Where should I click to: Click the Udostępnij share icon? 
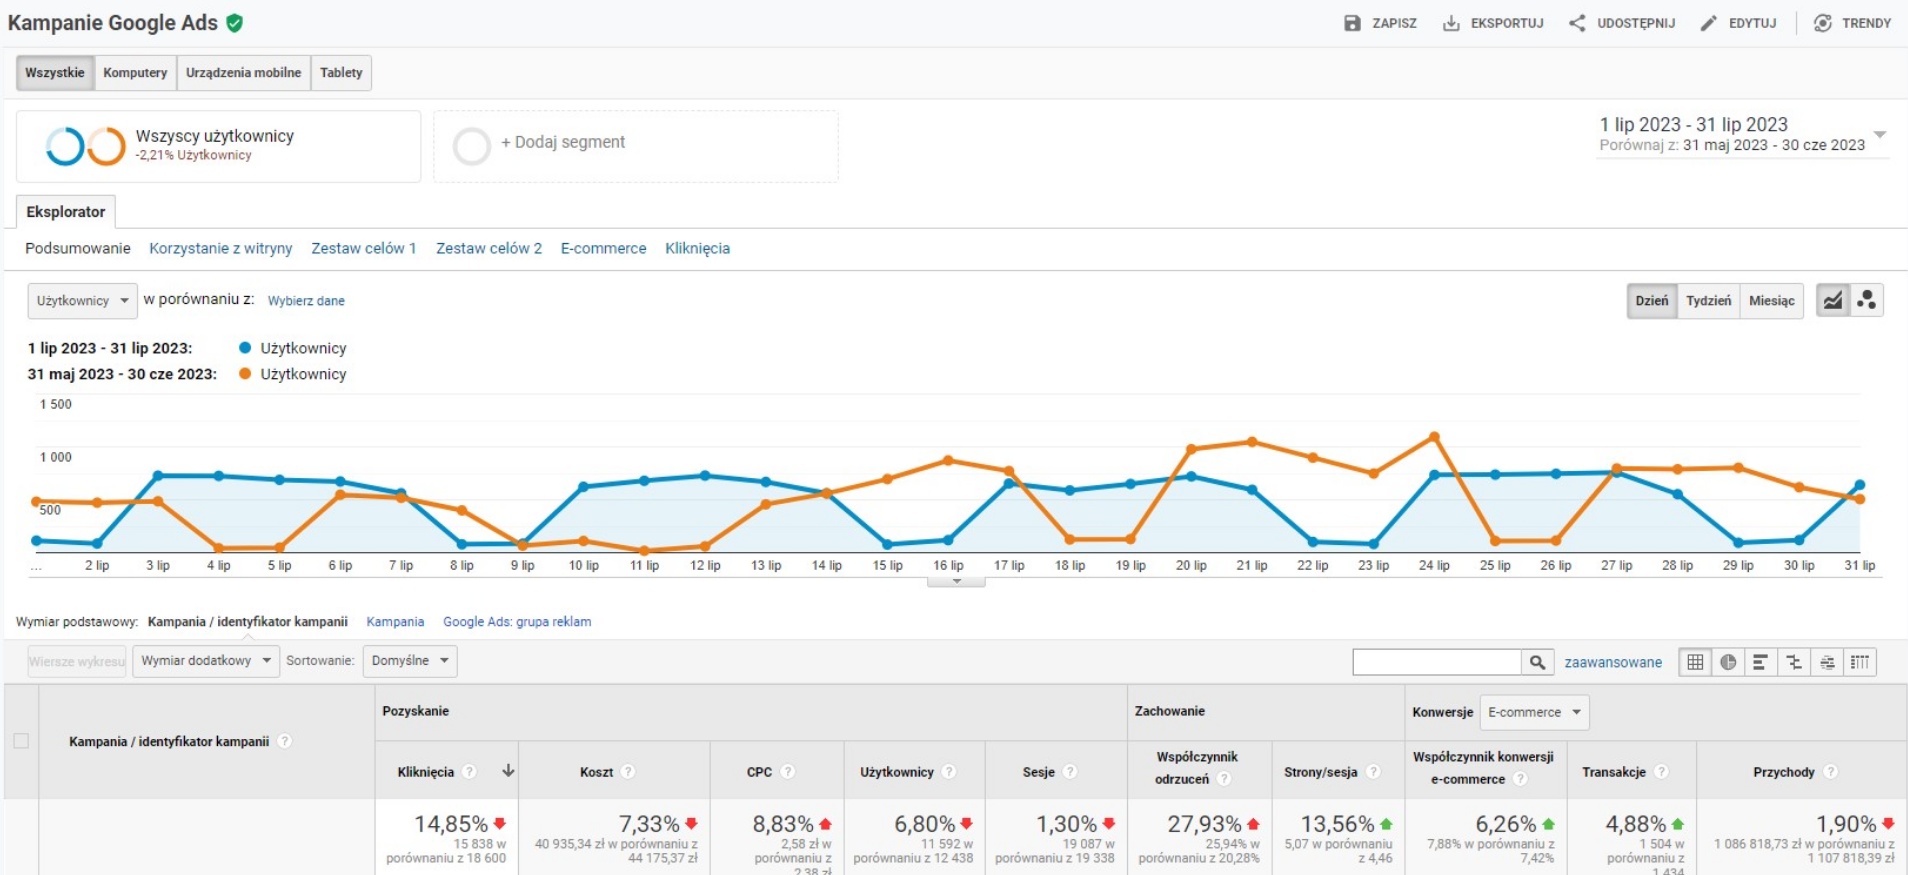click(1577, 23)
